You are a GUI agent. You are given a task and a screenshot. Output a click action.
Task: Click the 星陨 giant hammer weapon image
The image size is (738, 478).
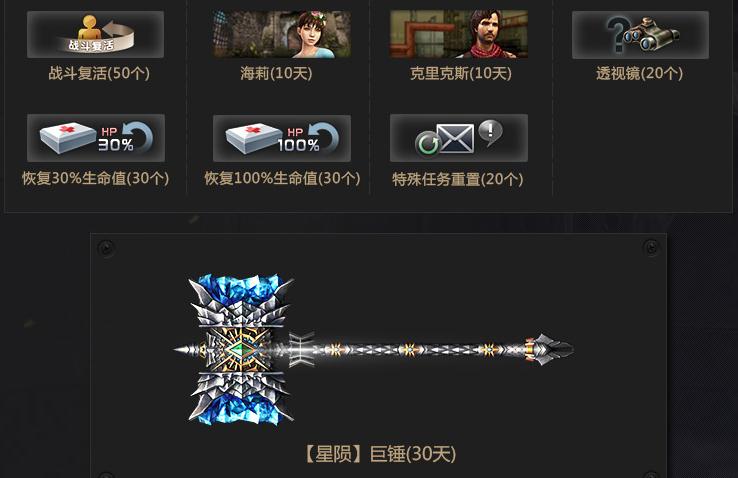click(374, 350)
